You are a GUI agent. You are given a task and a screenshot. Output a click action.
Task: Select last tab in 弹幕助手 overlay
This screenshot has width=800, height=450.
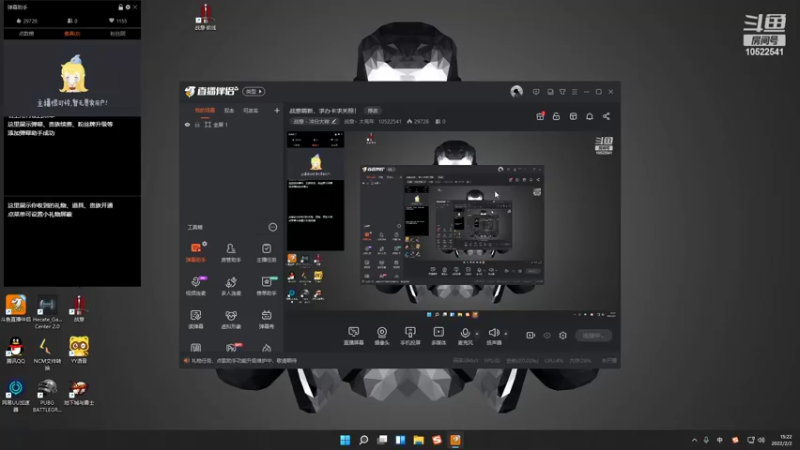point(118,34)
